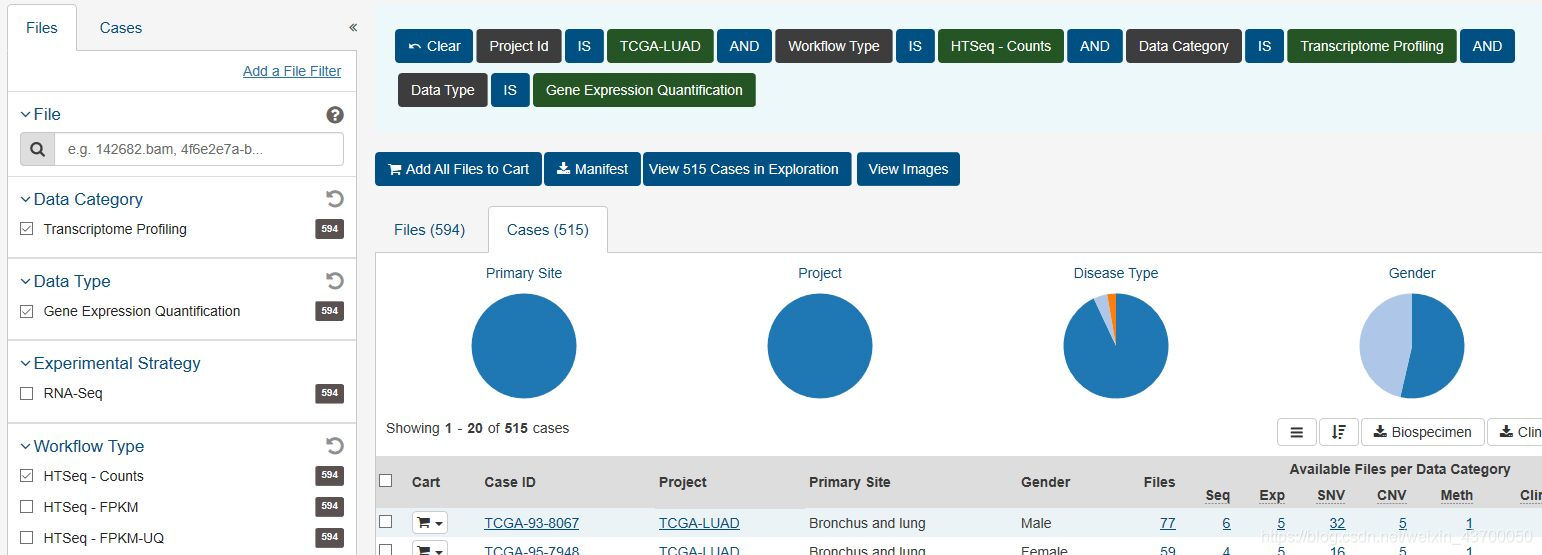Screen dimensions: 1542x555
Task: Reset the Data Category filter
Action: [x=335, y=199]
